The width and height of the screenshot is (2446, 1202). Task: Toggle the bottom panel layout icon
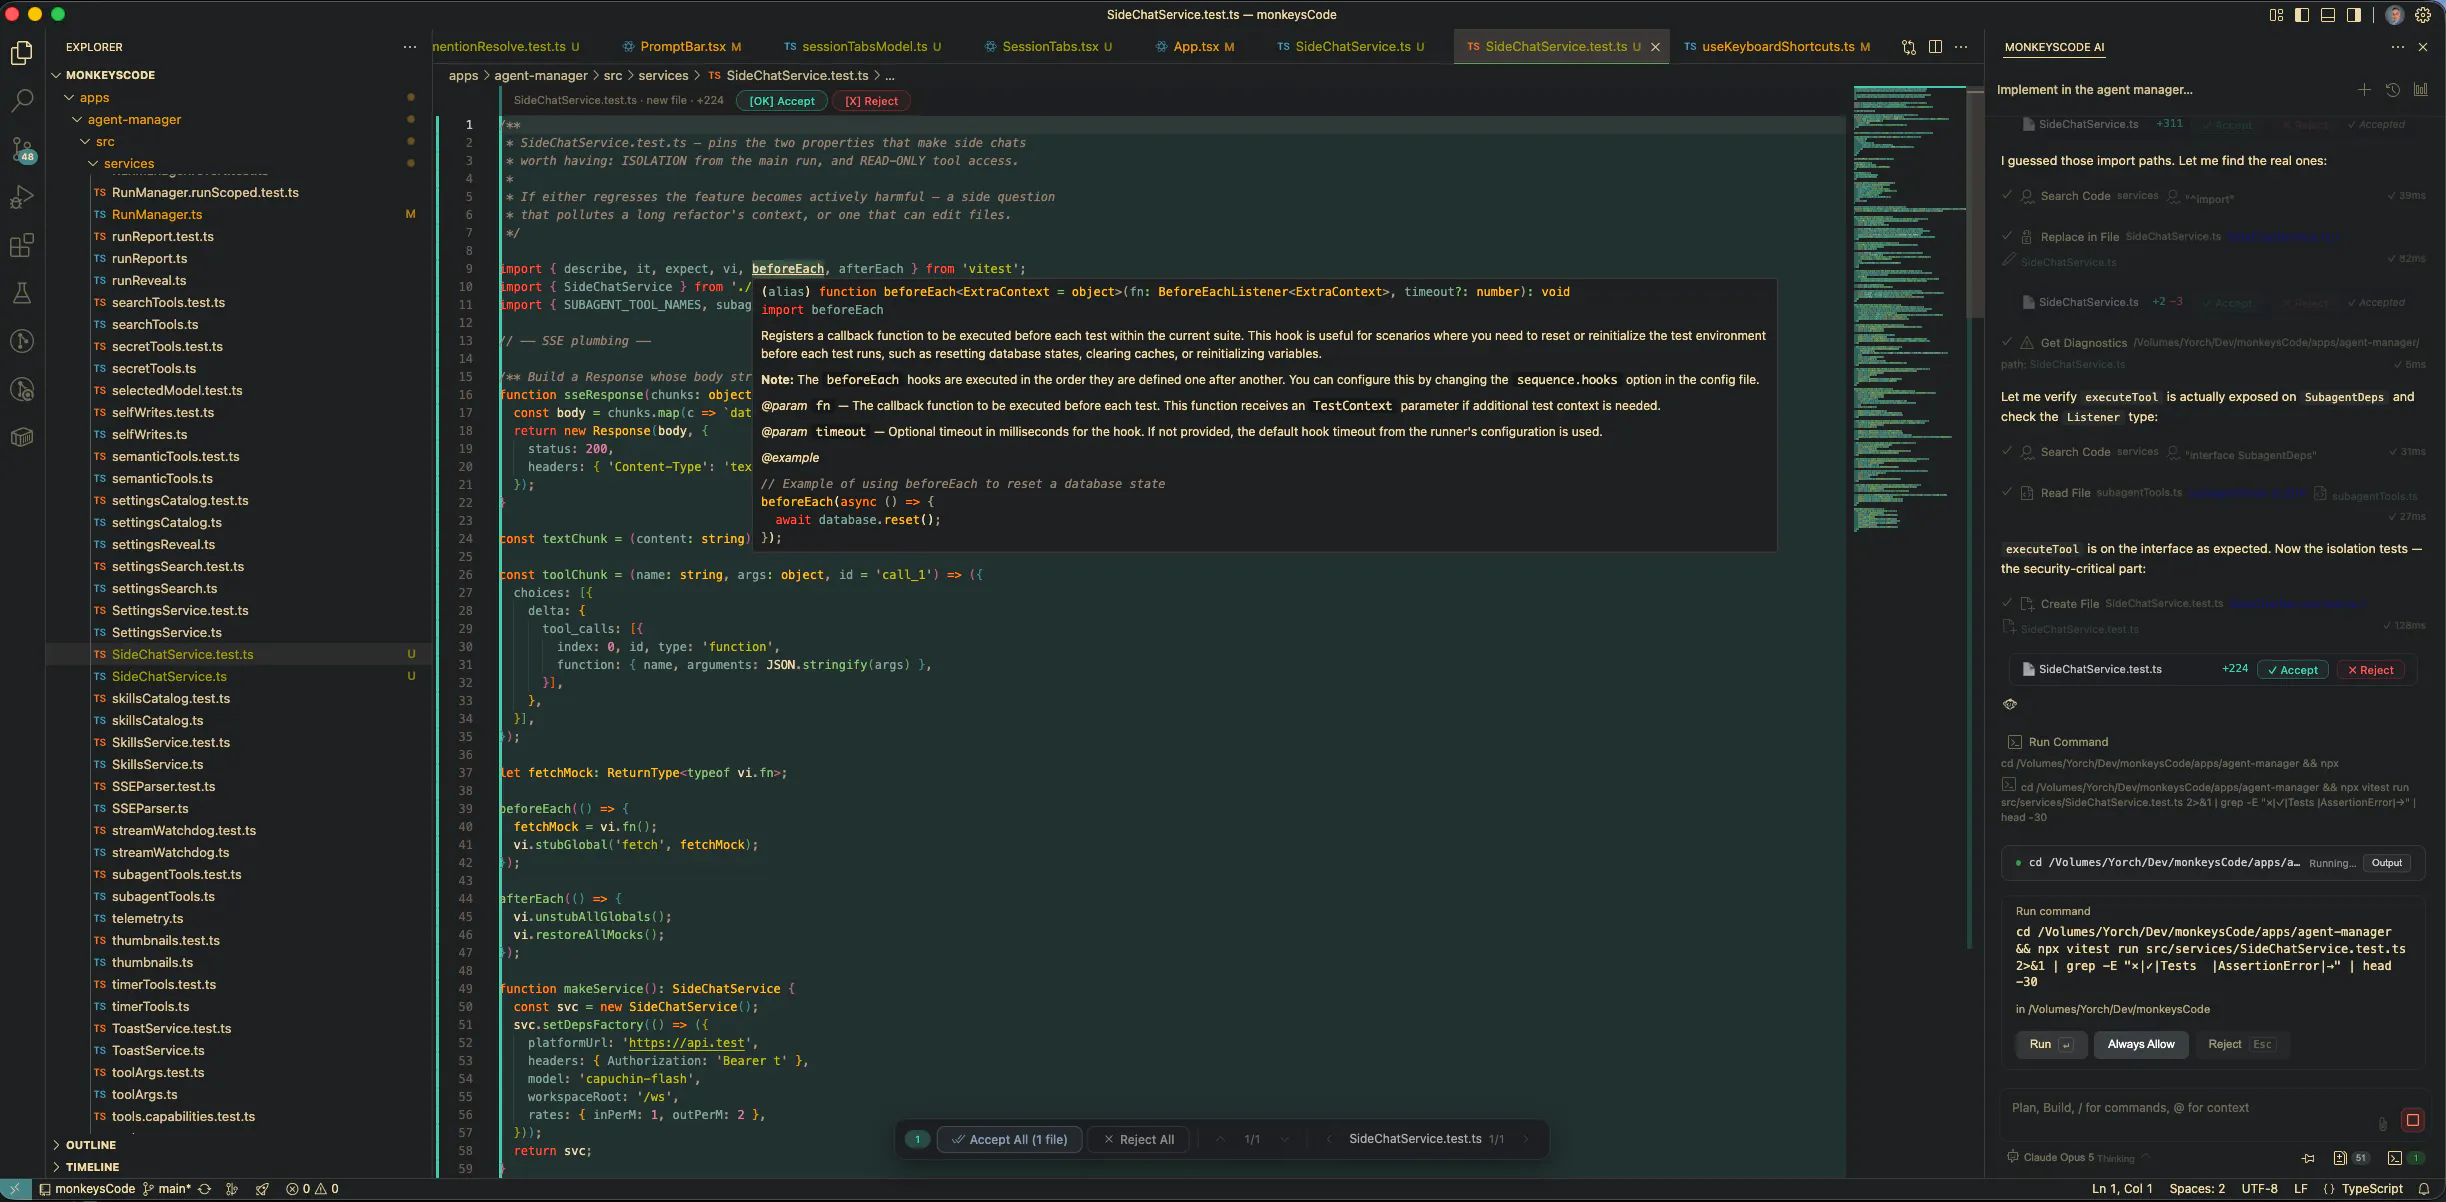click(2328, 15)
